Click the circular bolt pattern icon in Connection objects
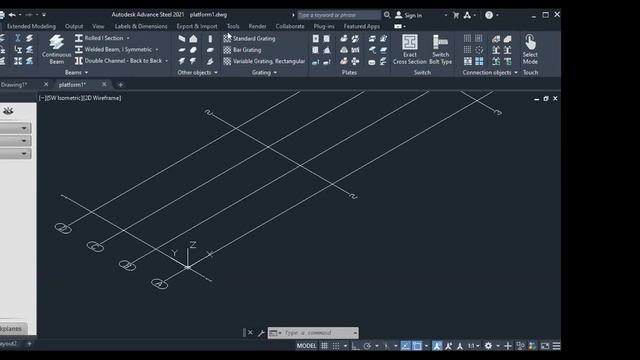640x360 pixels. pos(479,50)
